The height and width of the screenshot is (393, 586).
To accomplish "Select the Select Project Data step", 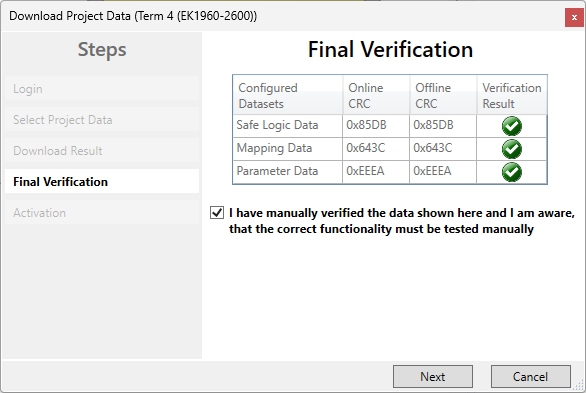I will (x=102, y=120).
